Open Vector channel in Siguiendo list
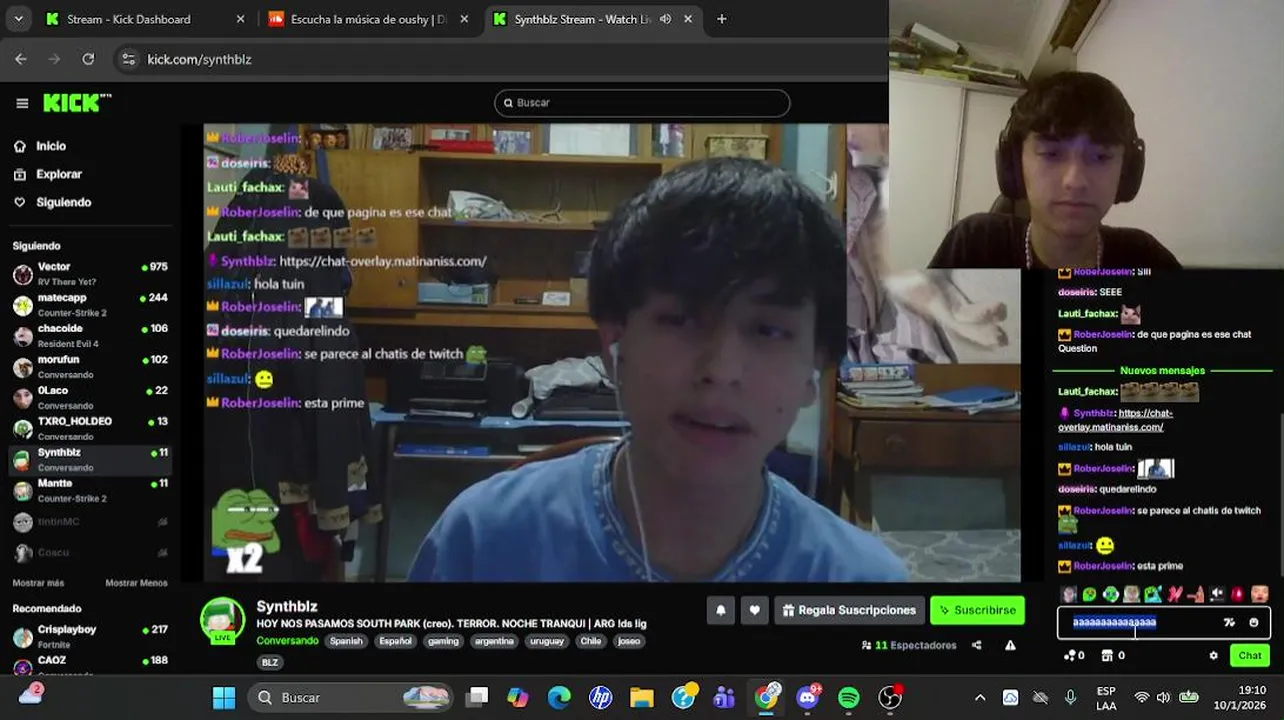This screenshot has height=720, width=1284. (90, 274)
